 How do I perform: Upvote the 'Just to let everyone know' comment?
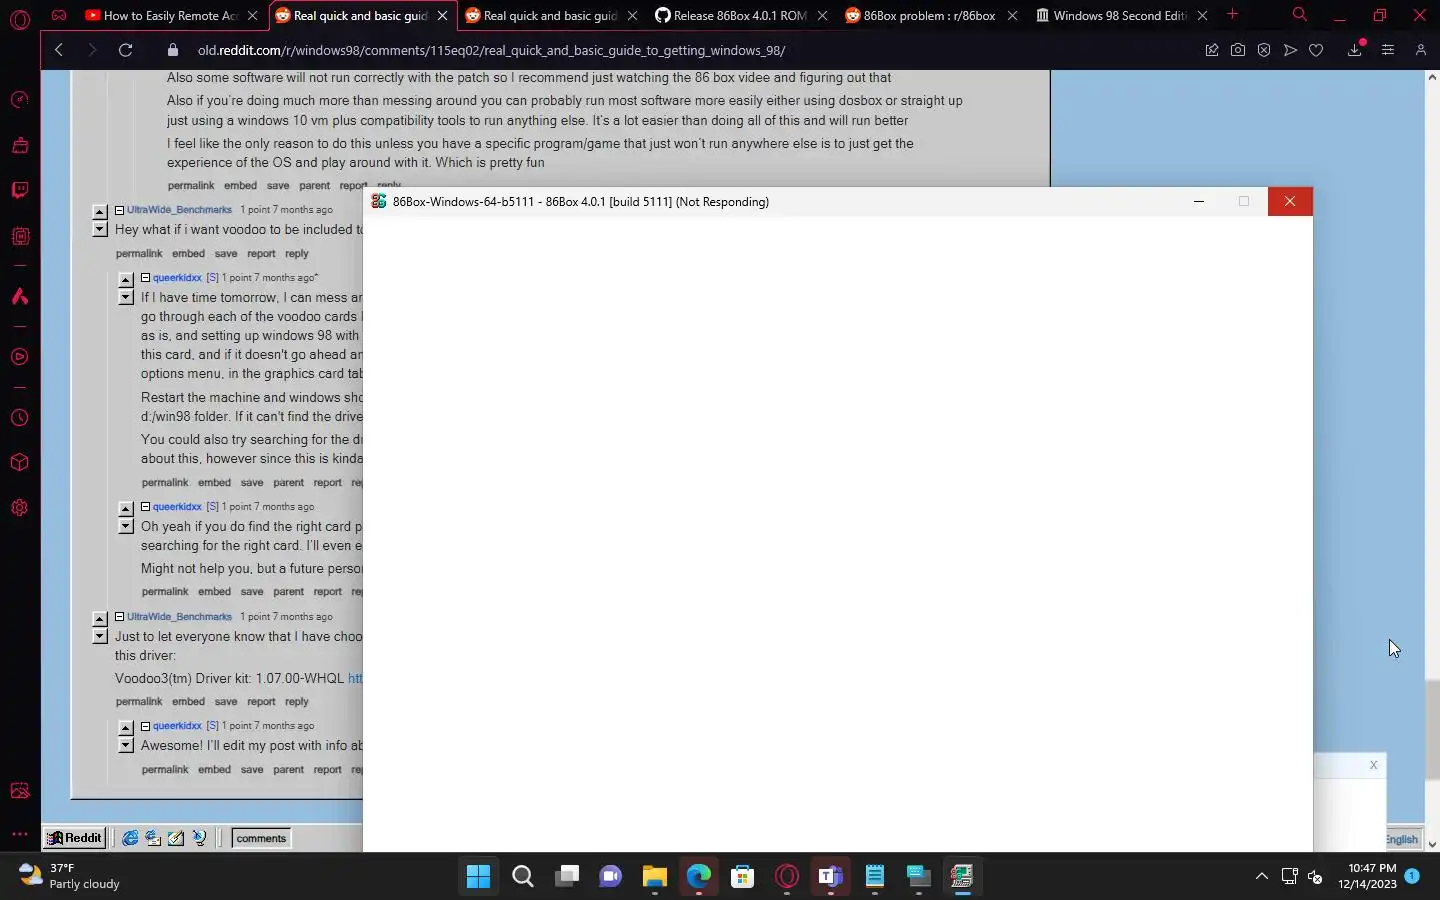click(99, 619)
